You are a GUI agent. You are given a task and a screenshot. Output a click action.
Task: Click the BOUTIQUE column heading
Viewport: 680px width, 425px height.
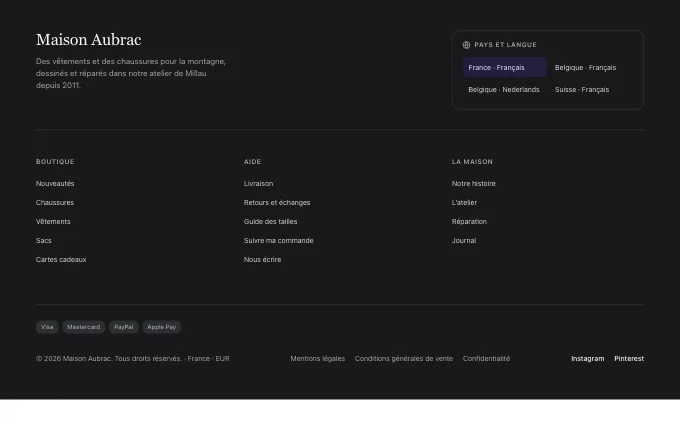tap(55, 162)
